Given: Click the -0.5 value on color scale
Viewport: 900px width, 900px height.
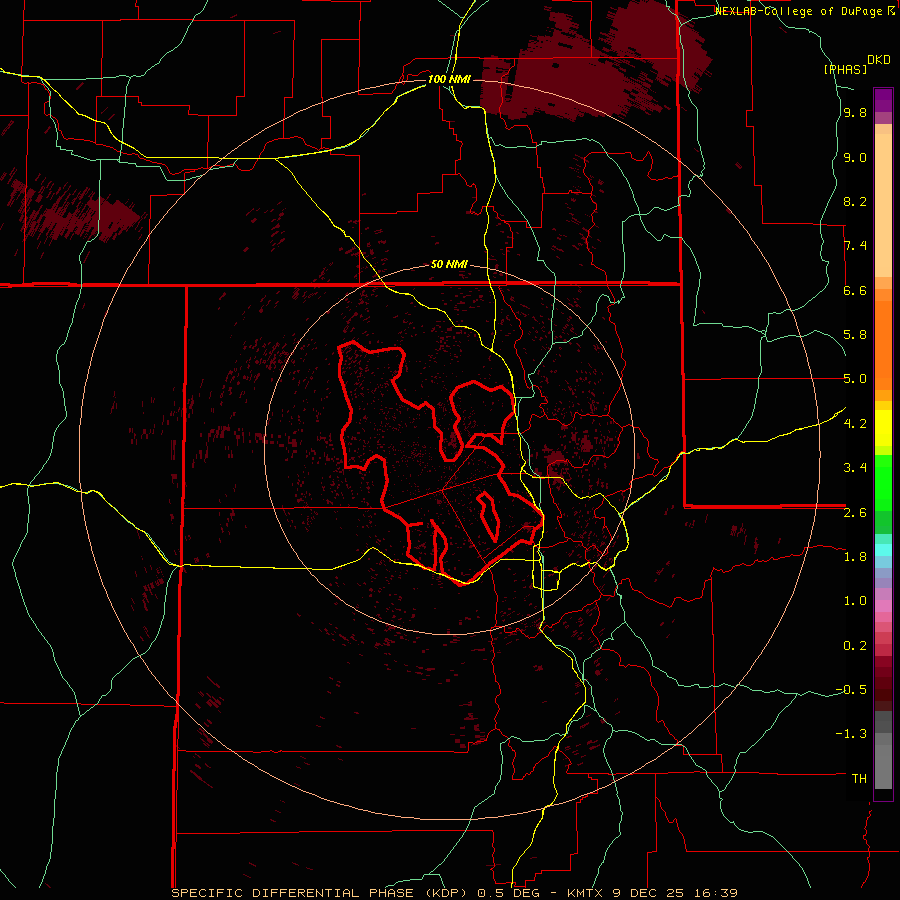Looking at the screenshot, I should pyautogui.click(x=851, y=690).
